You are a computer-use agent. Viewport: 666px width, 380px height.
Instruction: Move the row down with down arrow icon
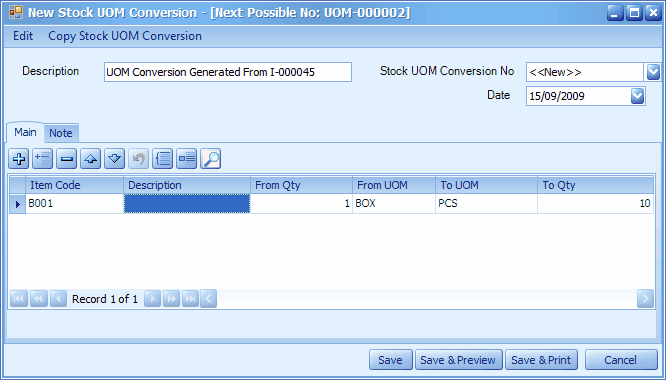[114, 159]
